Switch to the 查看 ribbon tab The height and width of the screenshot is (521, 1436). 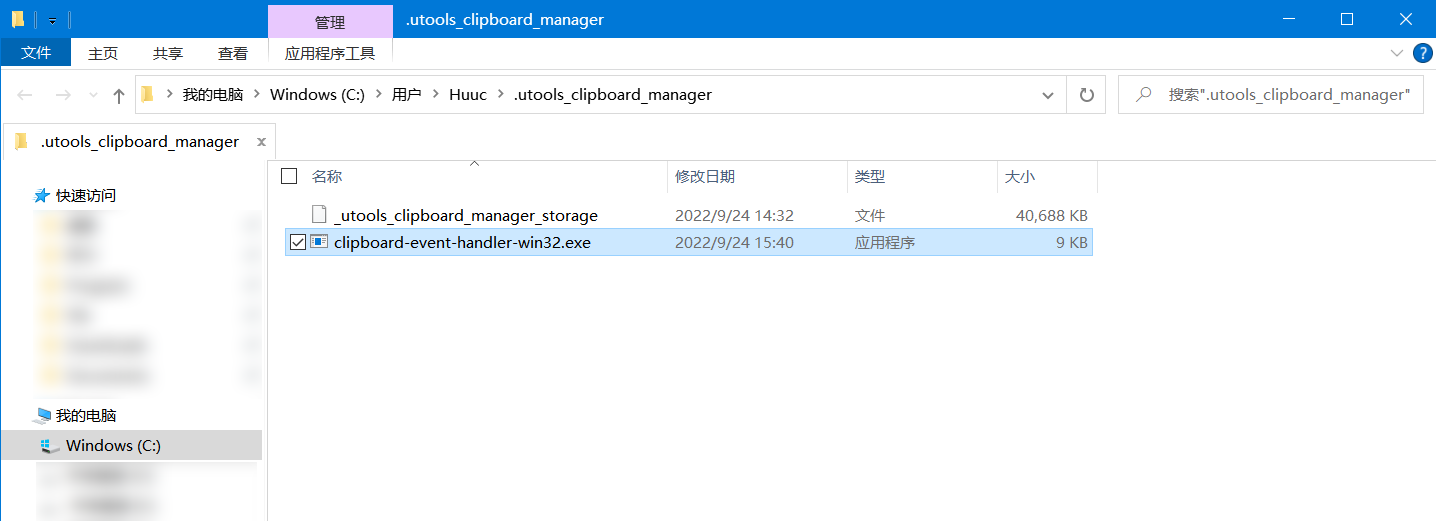[x=233, y=53]
